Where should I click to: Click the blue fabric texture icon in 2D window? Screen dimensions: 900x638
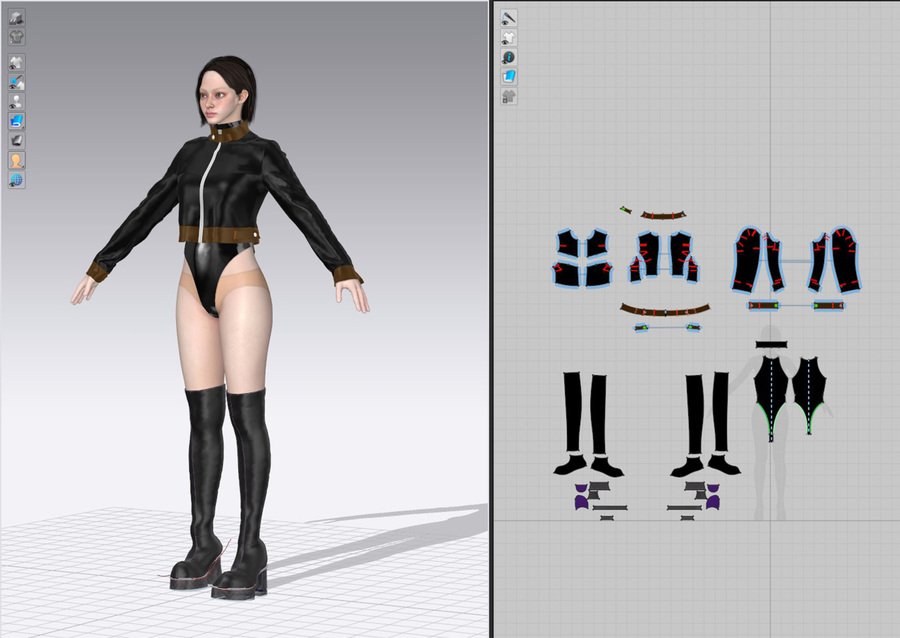[x=509, y=77]
